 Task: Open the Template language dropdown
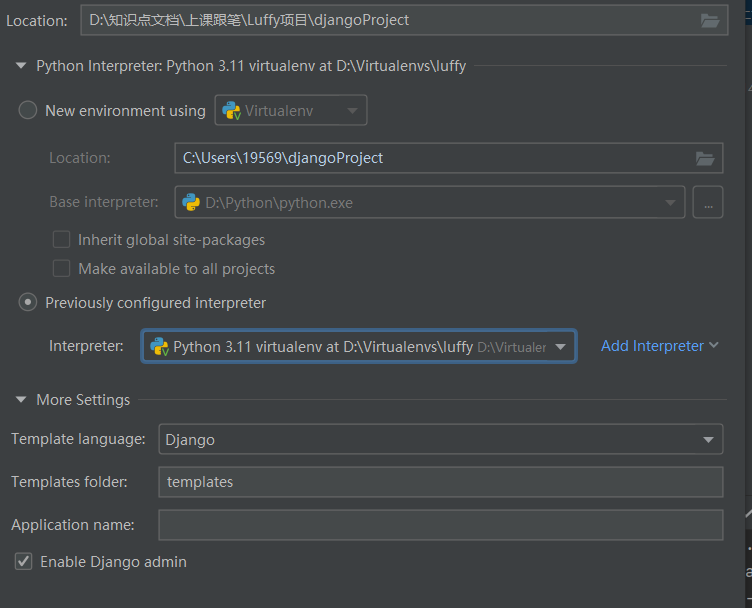(709, 439)
